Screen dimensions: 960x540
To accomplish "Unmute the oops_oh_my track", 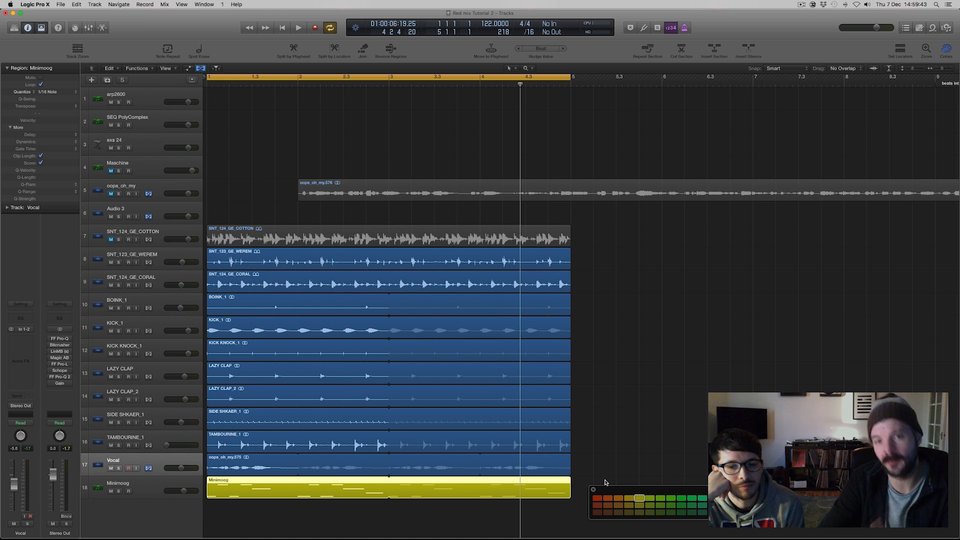I will [x=111, y=193].
